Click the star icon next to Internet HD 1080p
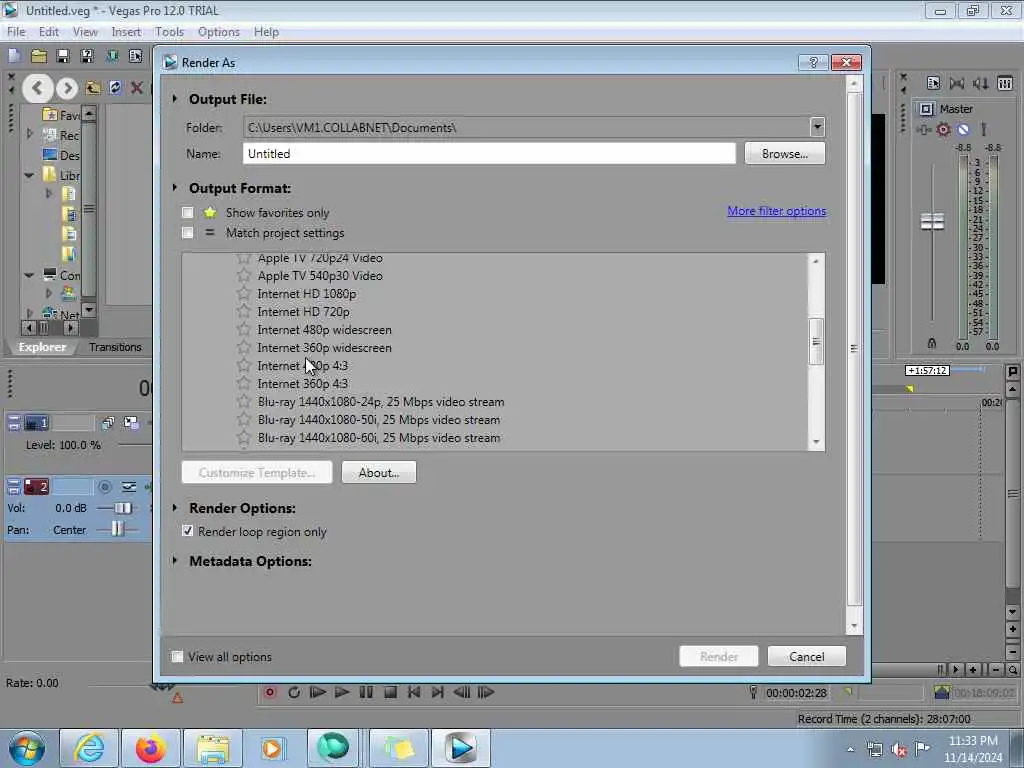This screenshot has width=1024, height=768. tap(244, 293)
